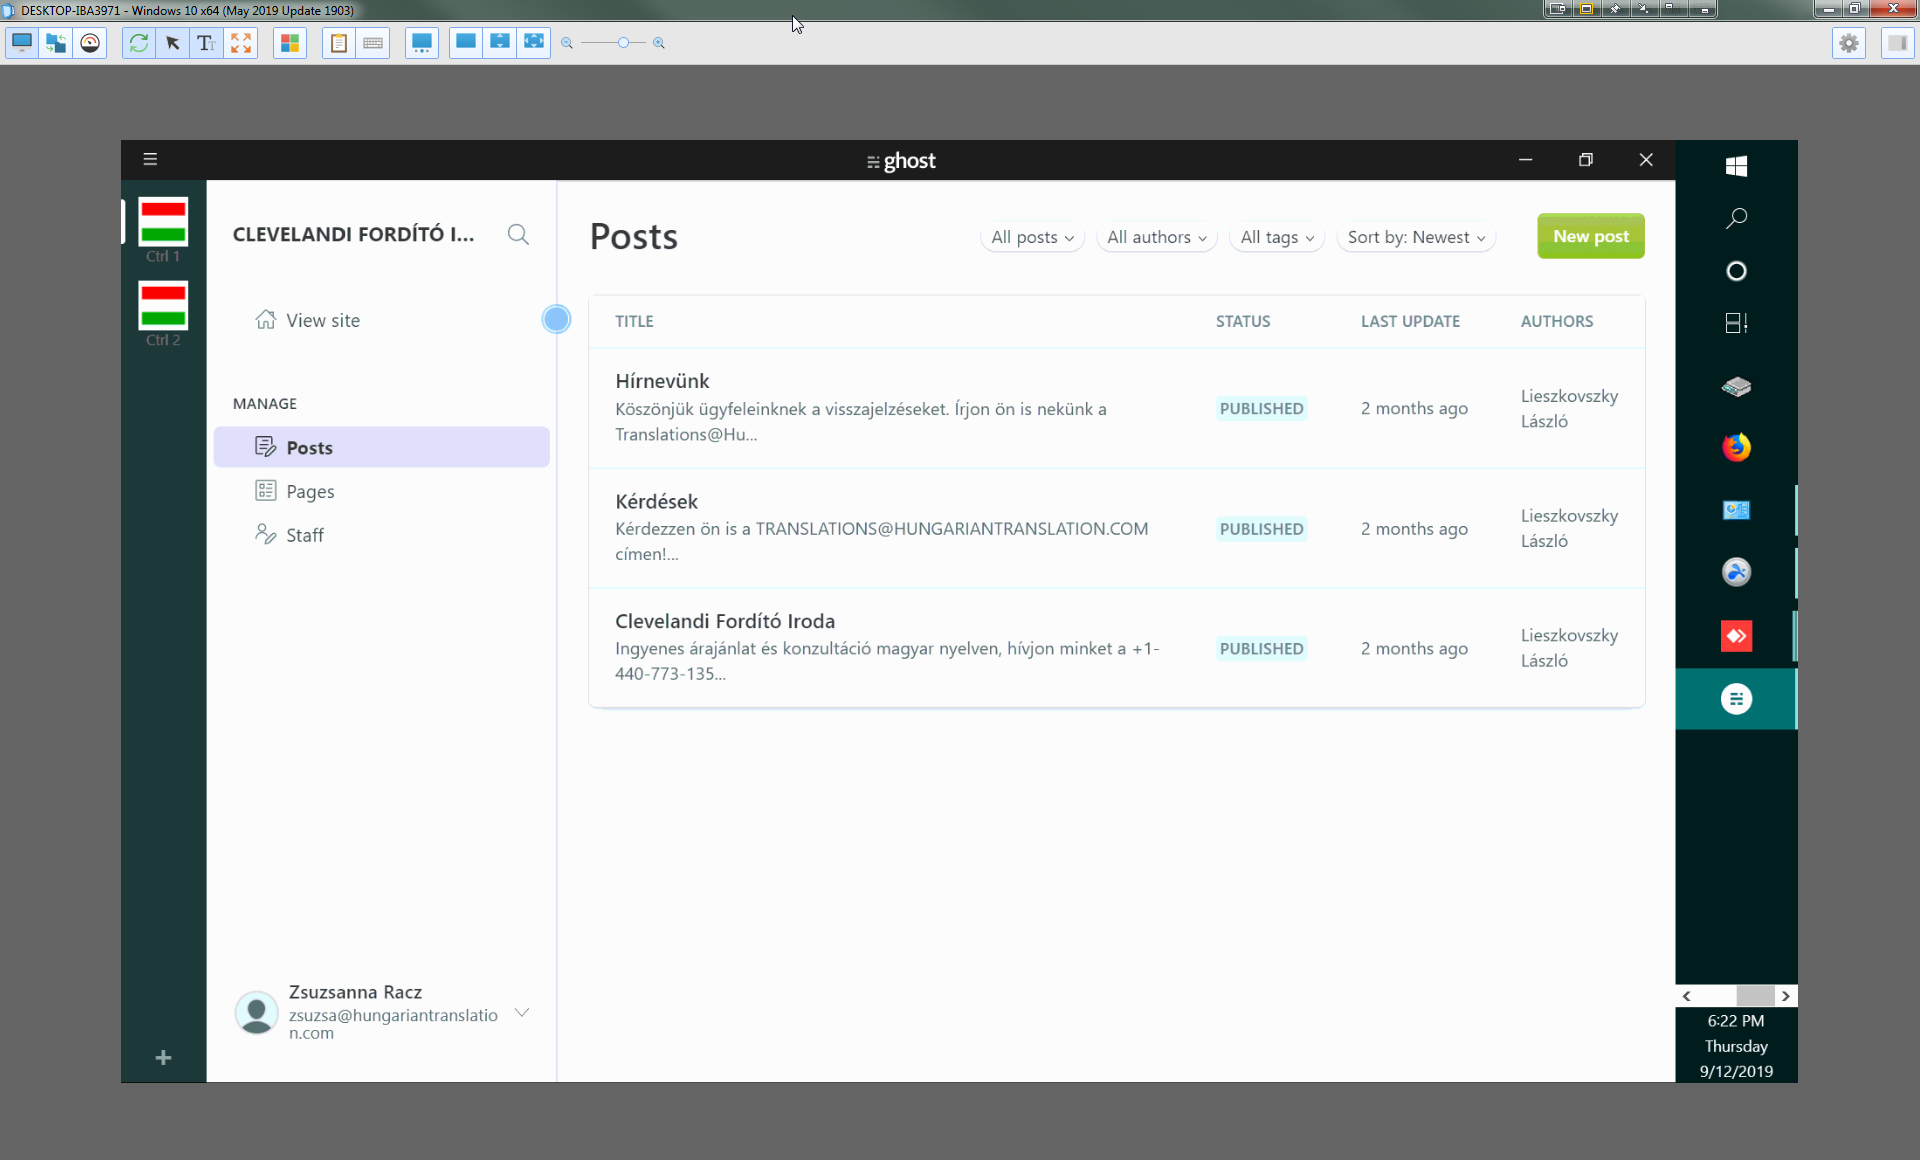Click the New post button

(x=1591, y=236)
